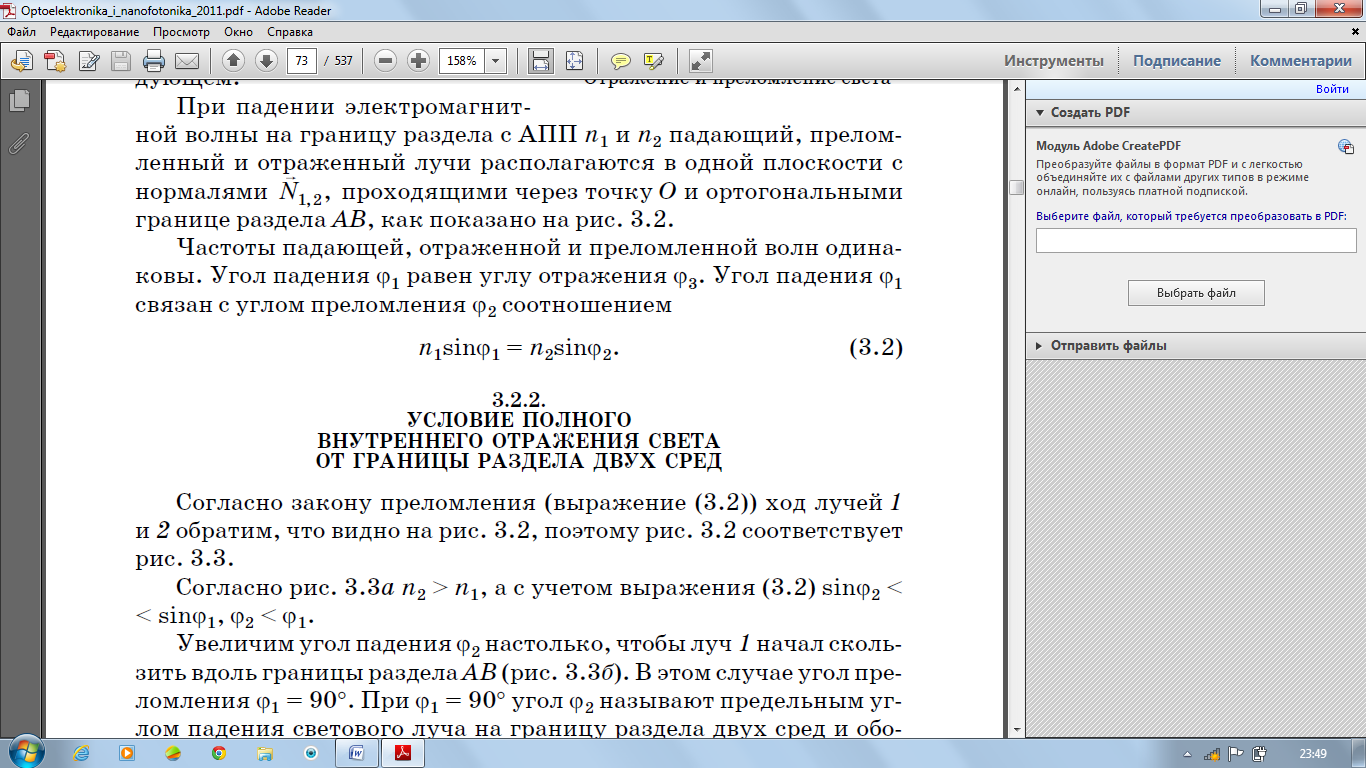Click the Create PDF toolbar icon
1366x768 pixels.
coord(54,61)
